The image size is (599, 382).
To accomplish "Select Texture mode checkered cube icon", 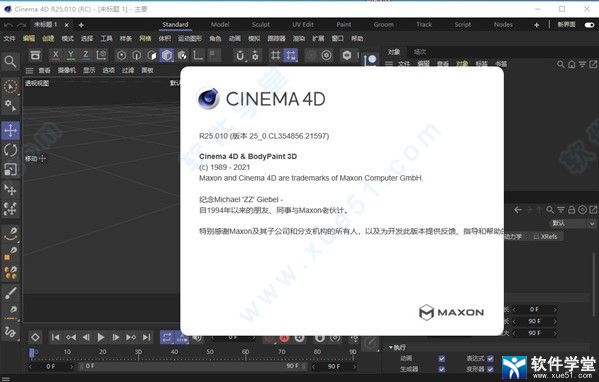I will click(182, 55).
